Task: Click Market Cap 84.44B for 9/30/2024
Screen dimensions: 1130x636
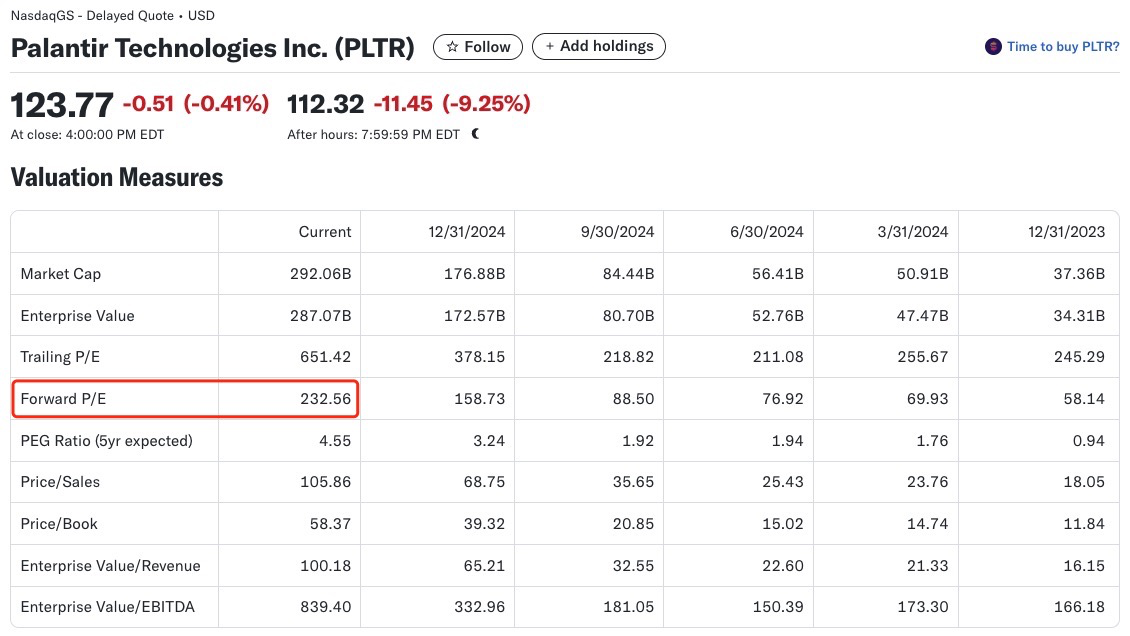Action: 628,274
